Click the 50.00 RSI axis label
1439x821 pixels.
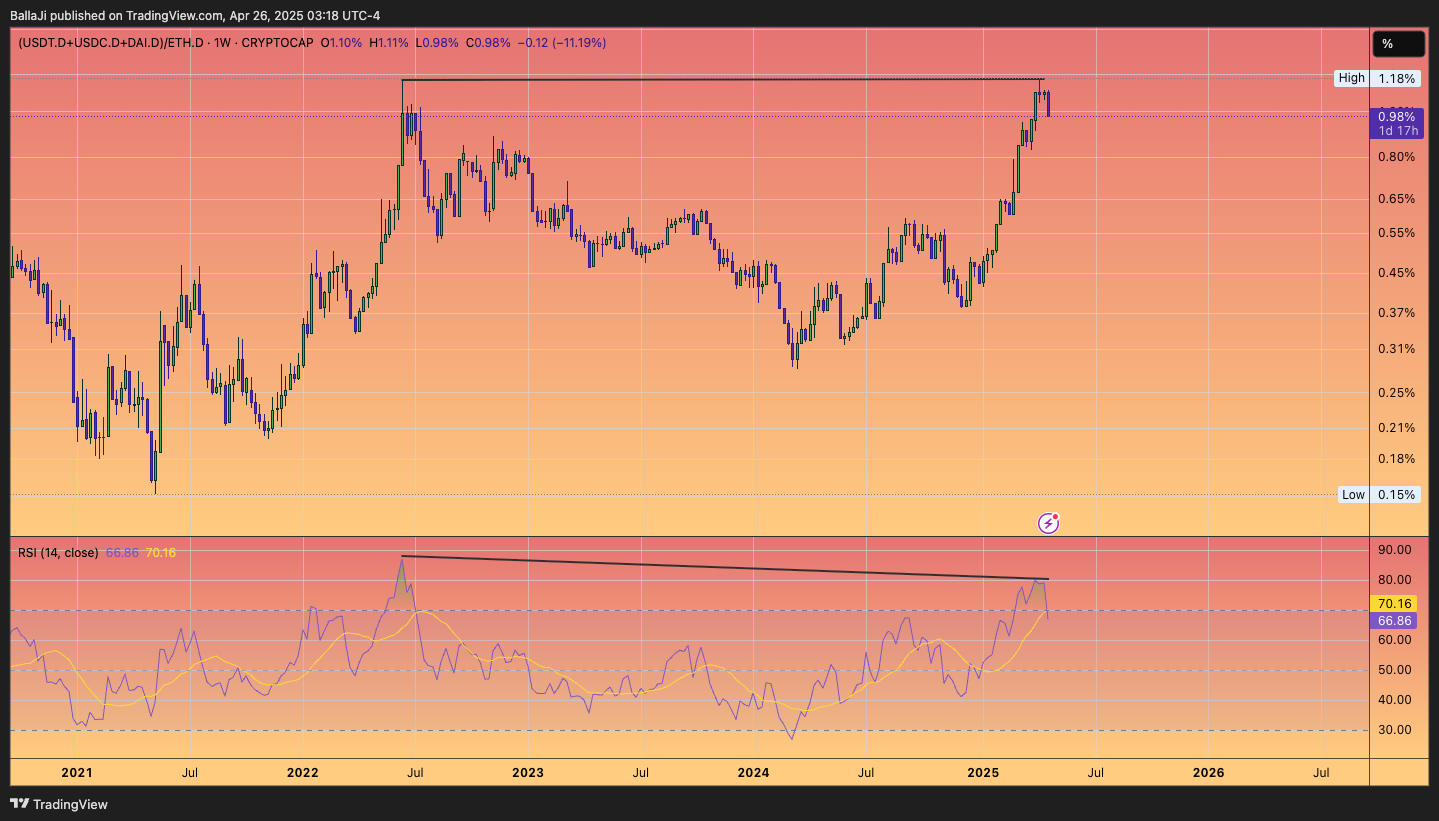pos(1394,670)
